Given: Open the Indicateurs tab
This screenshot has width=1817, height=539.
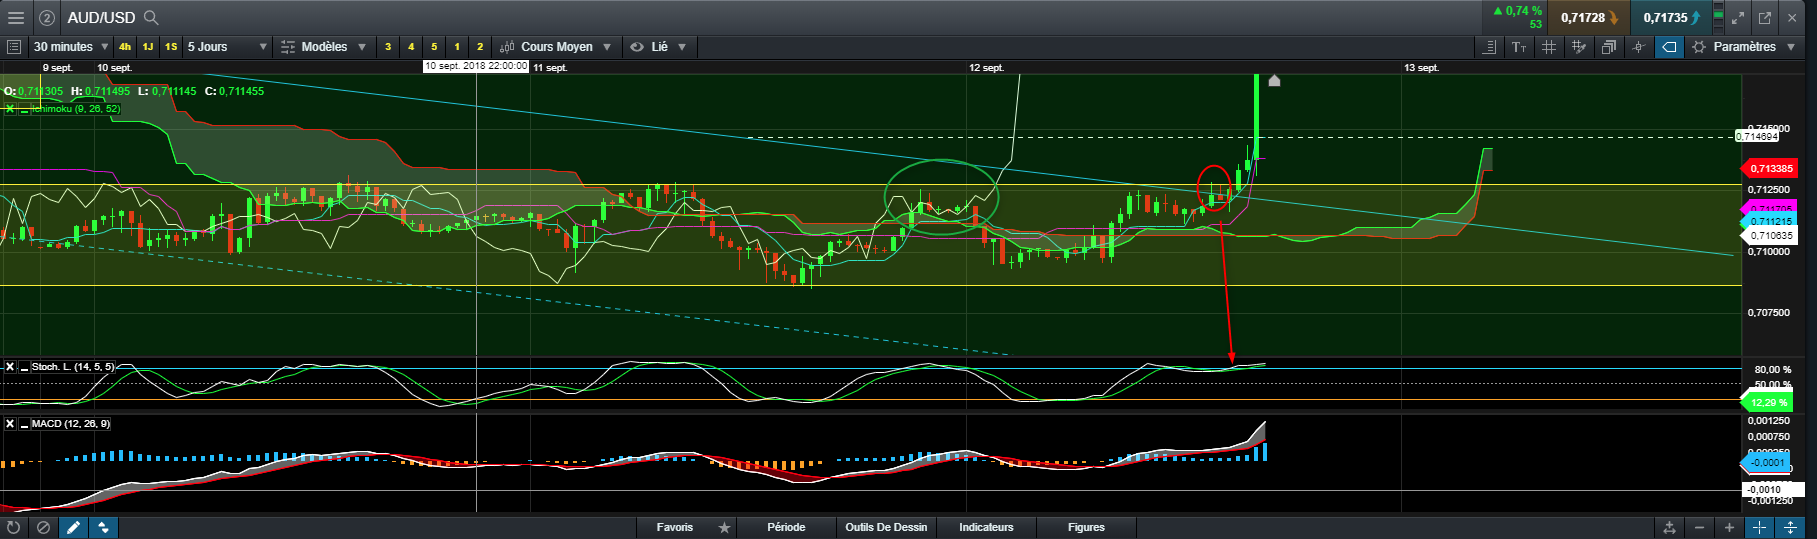Looking at the screenshot, I should tap(986, 527).
